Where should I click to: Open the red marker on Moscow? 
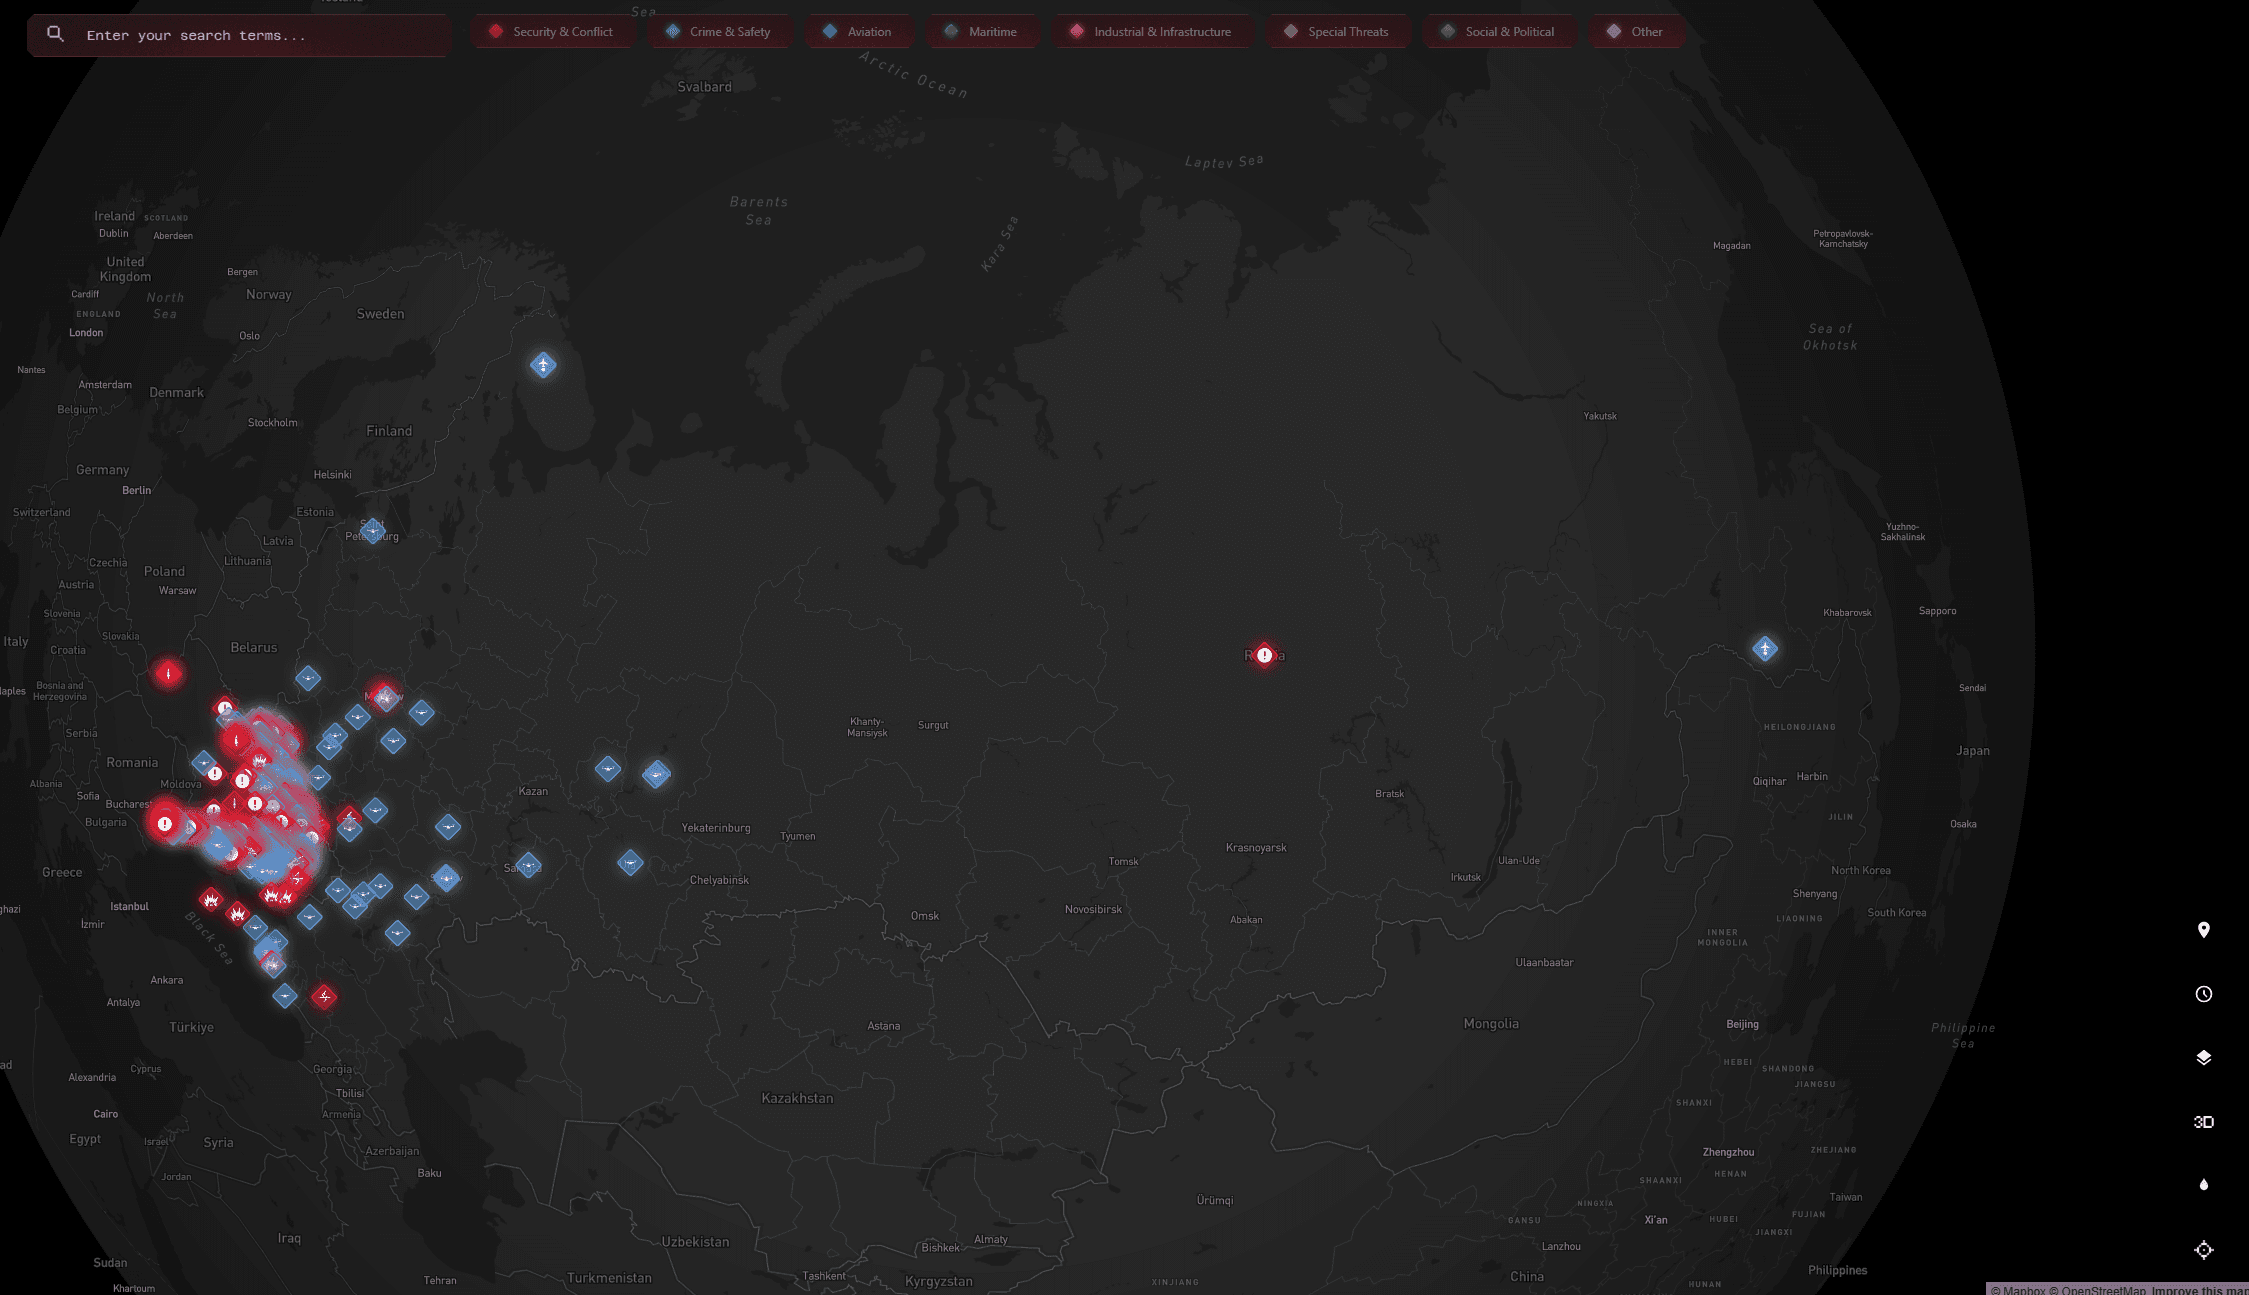point(384,697)
